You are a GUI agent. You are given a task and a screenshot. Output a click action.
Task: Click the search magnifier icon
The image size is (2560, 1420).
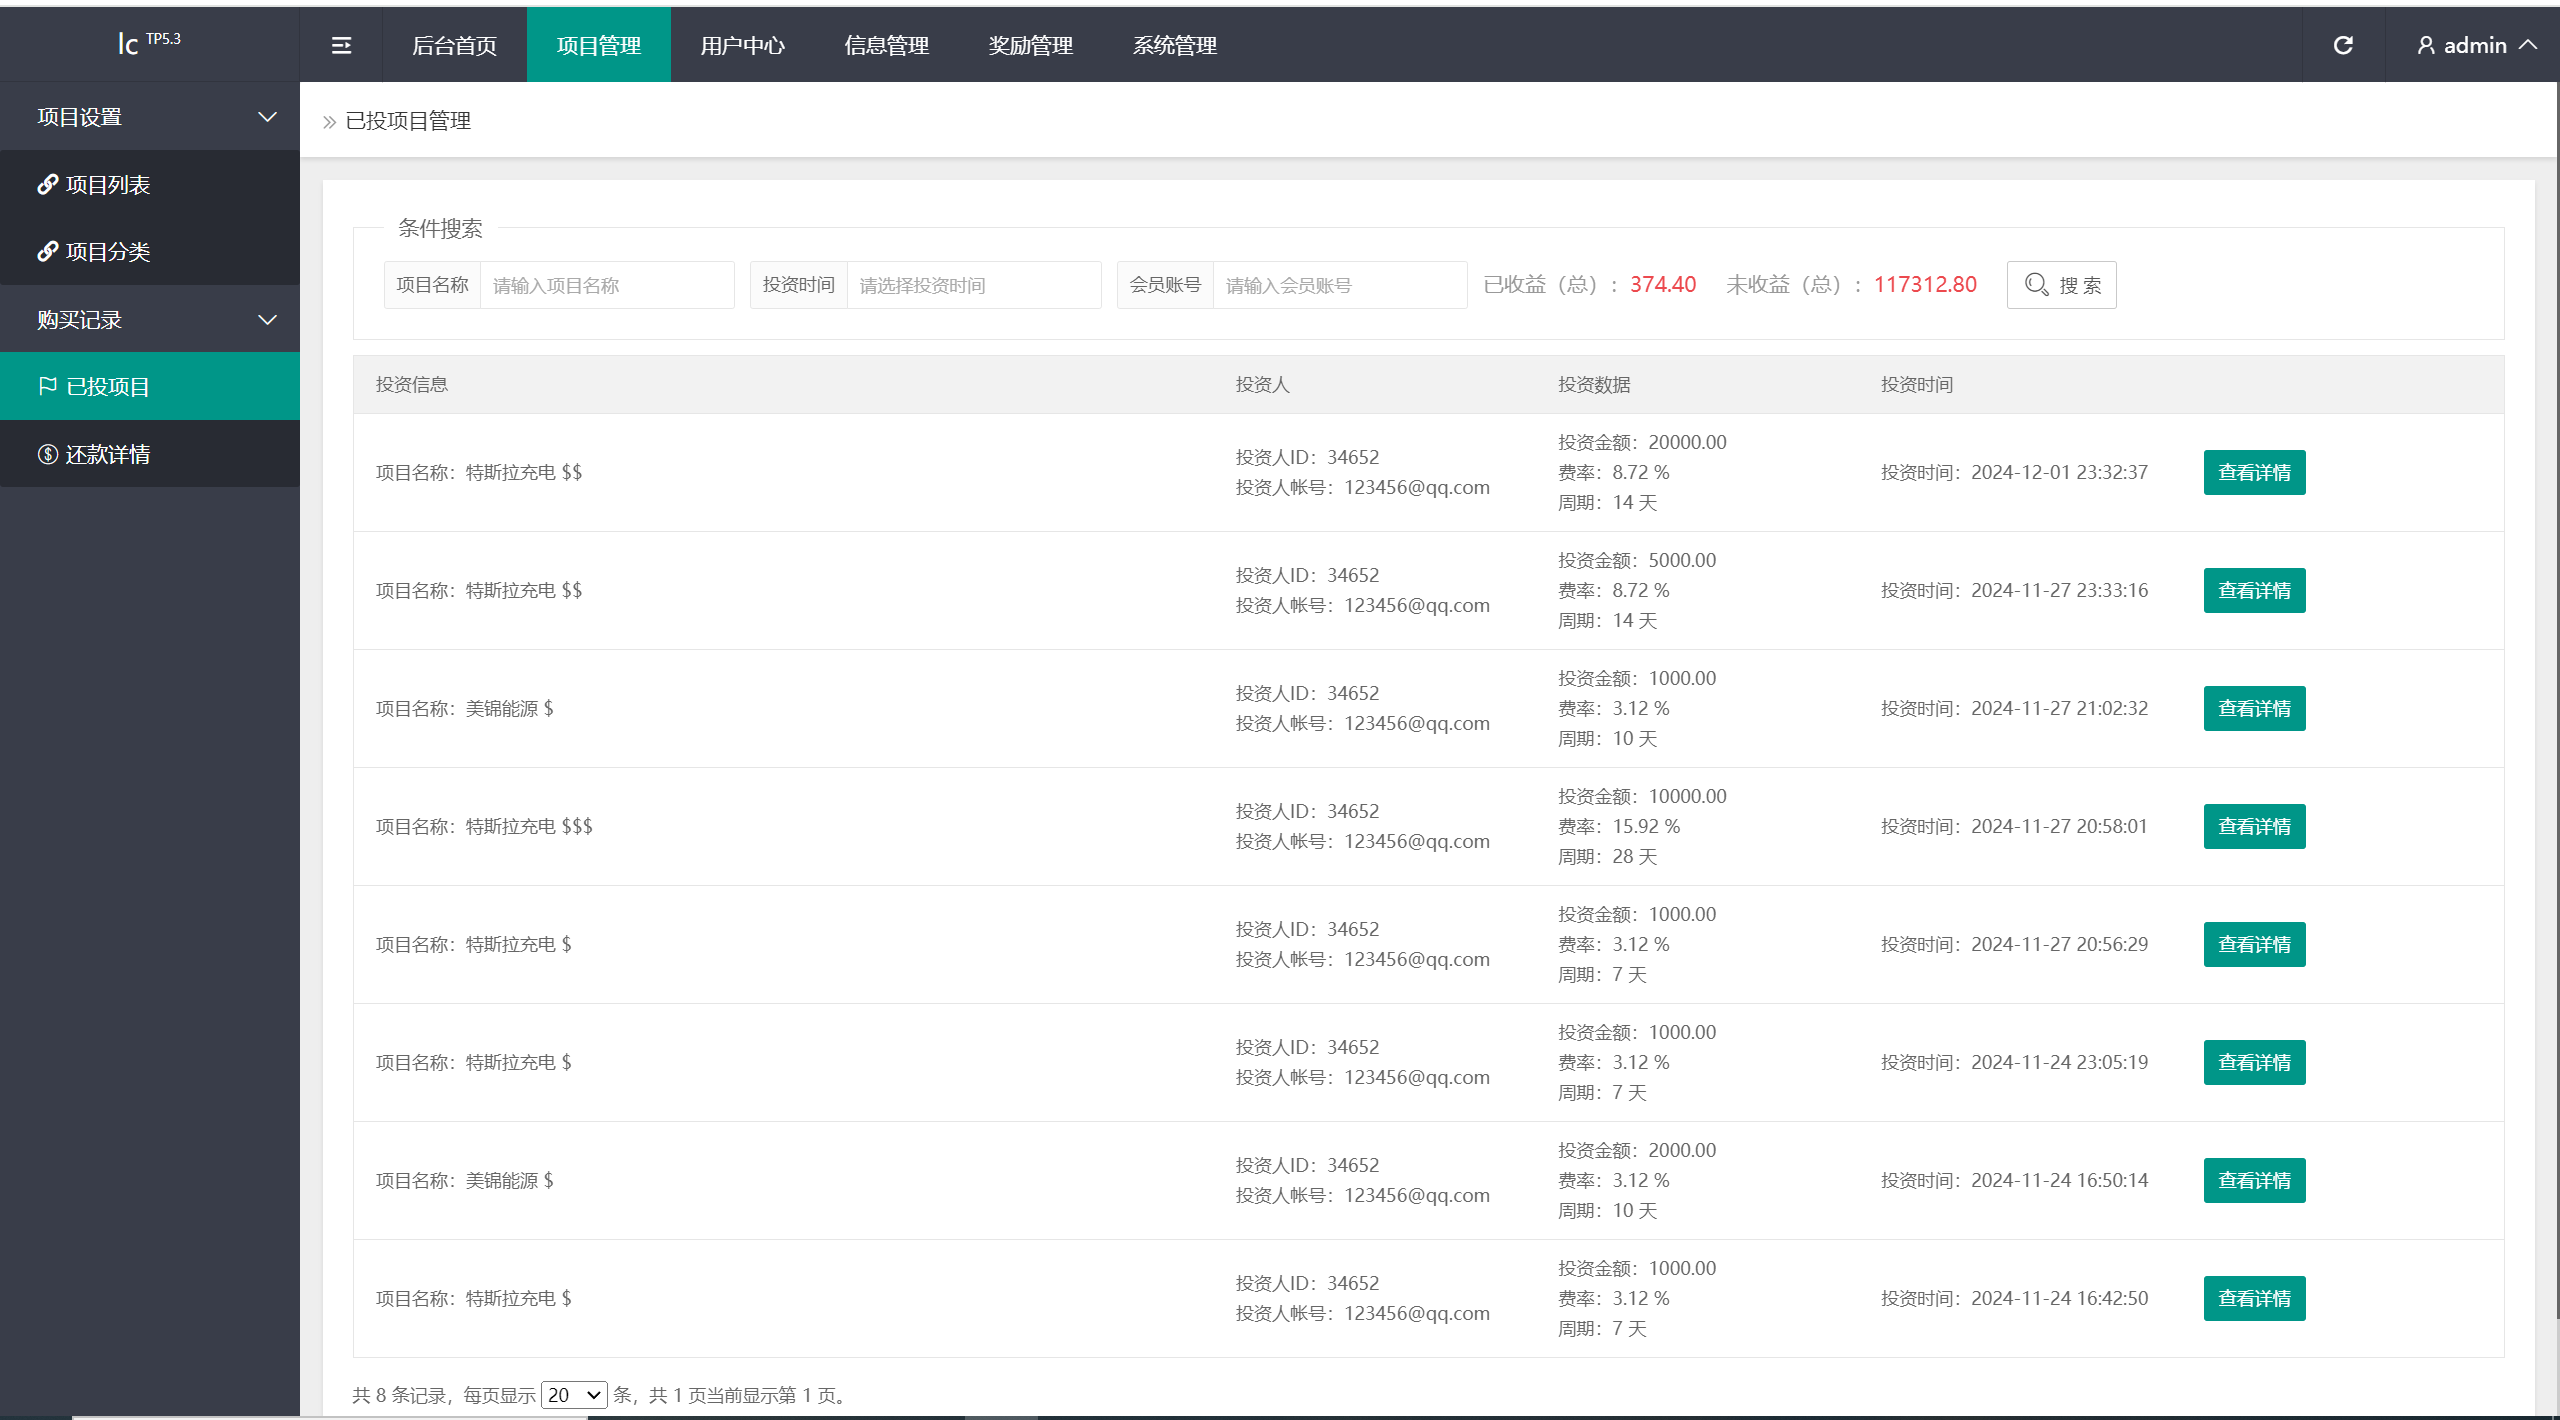[x=2034, y=283]
